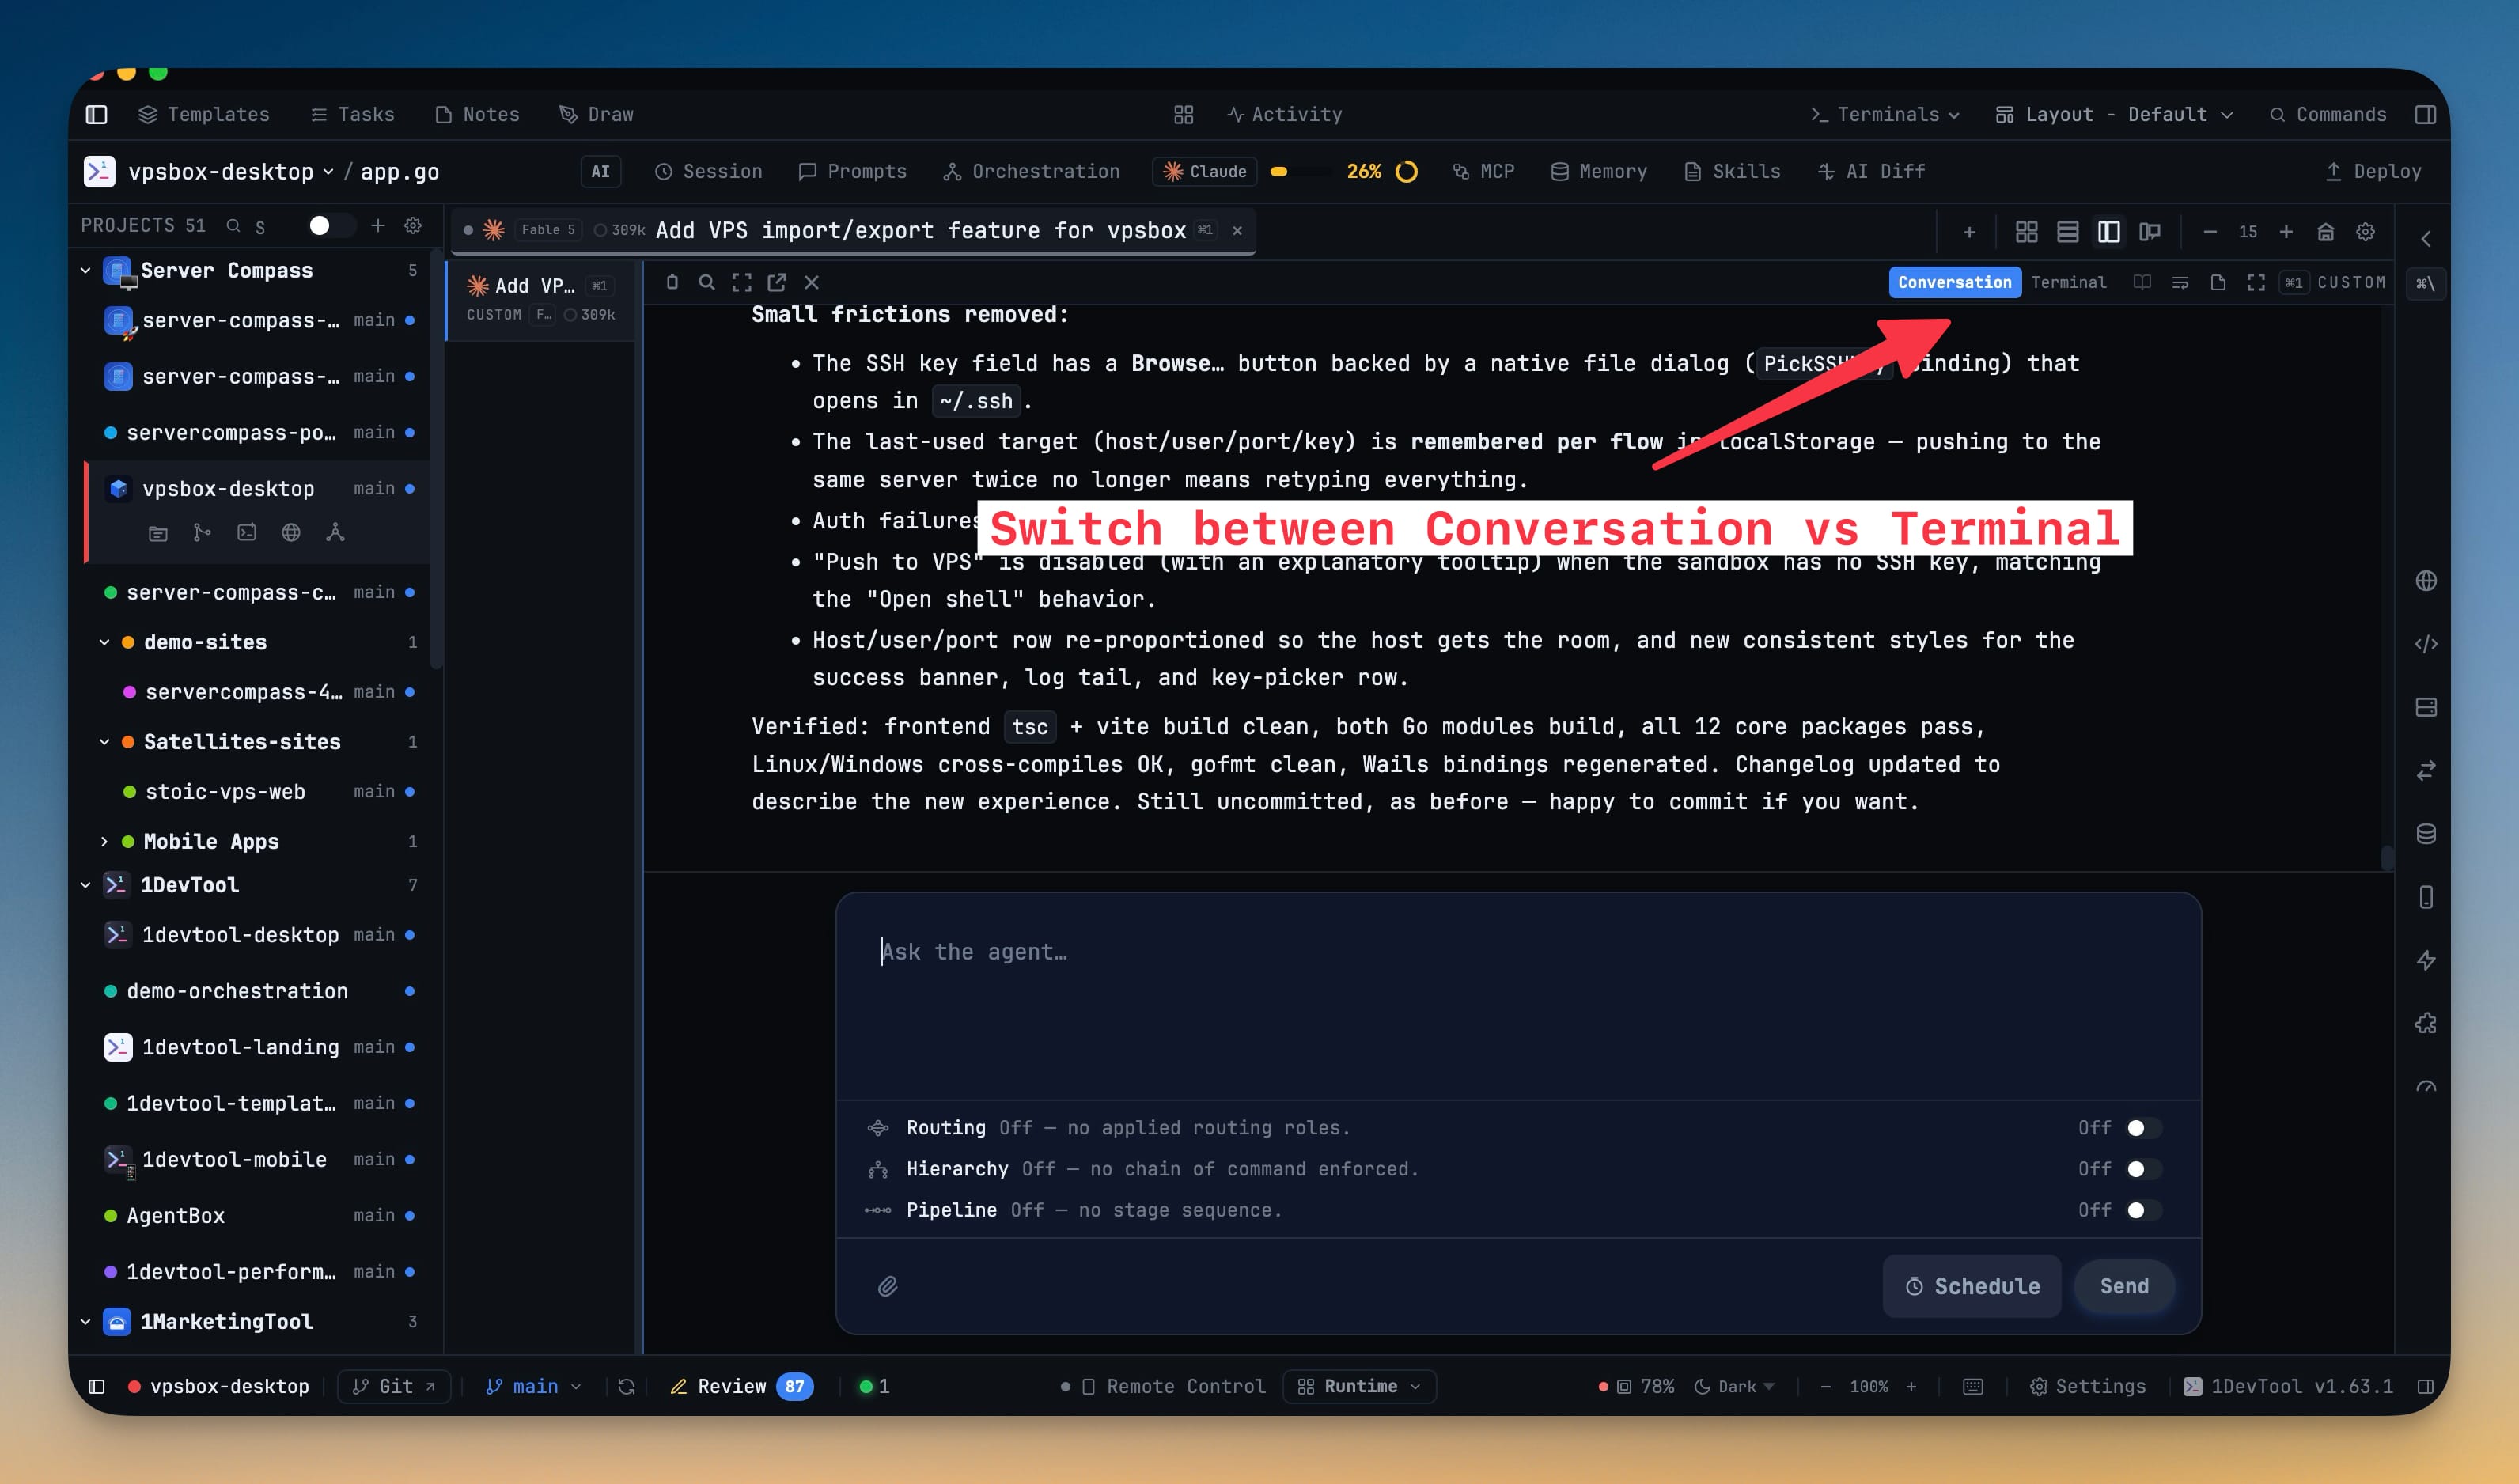Open the vpsbox-desktop terminal icon

(247, 533)
